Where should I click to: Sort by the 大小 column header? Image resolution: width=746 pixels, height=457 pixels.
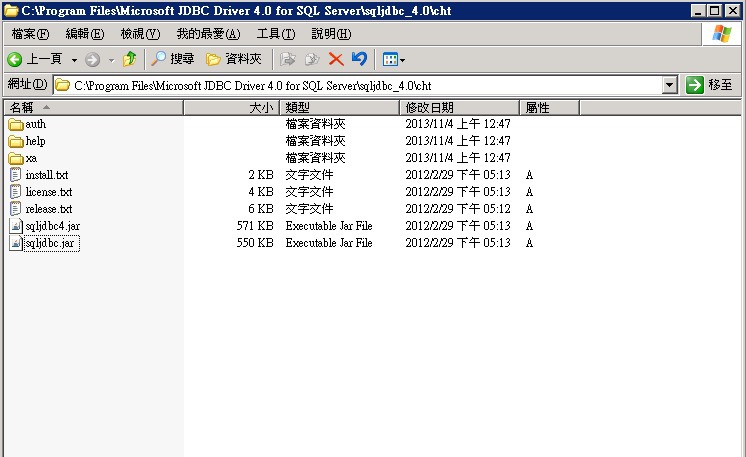[x=231, y=108]
